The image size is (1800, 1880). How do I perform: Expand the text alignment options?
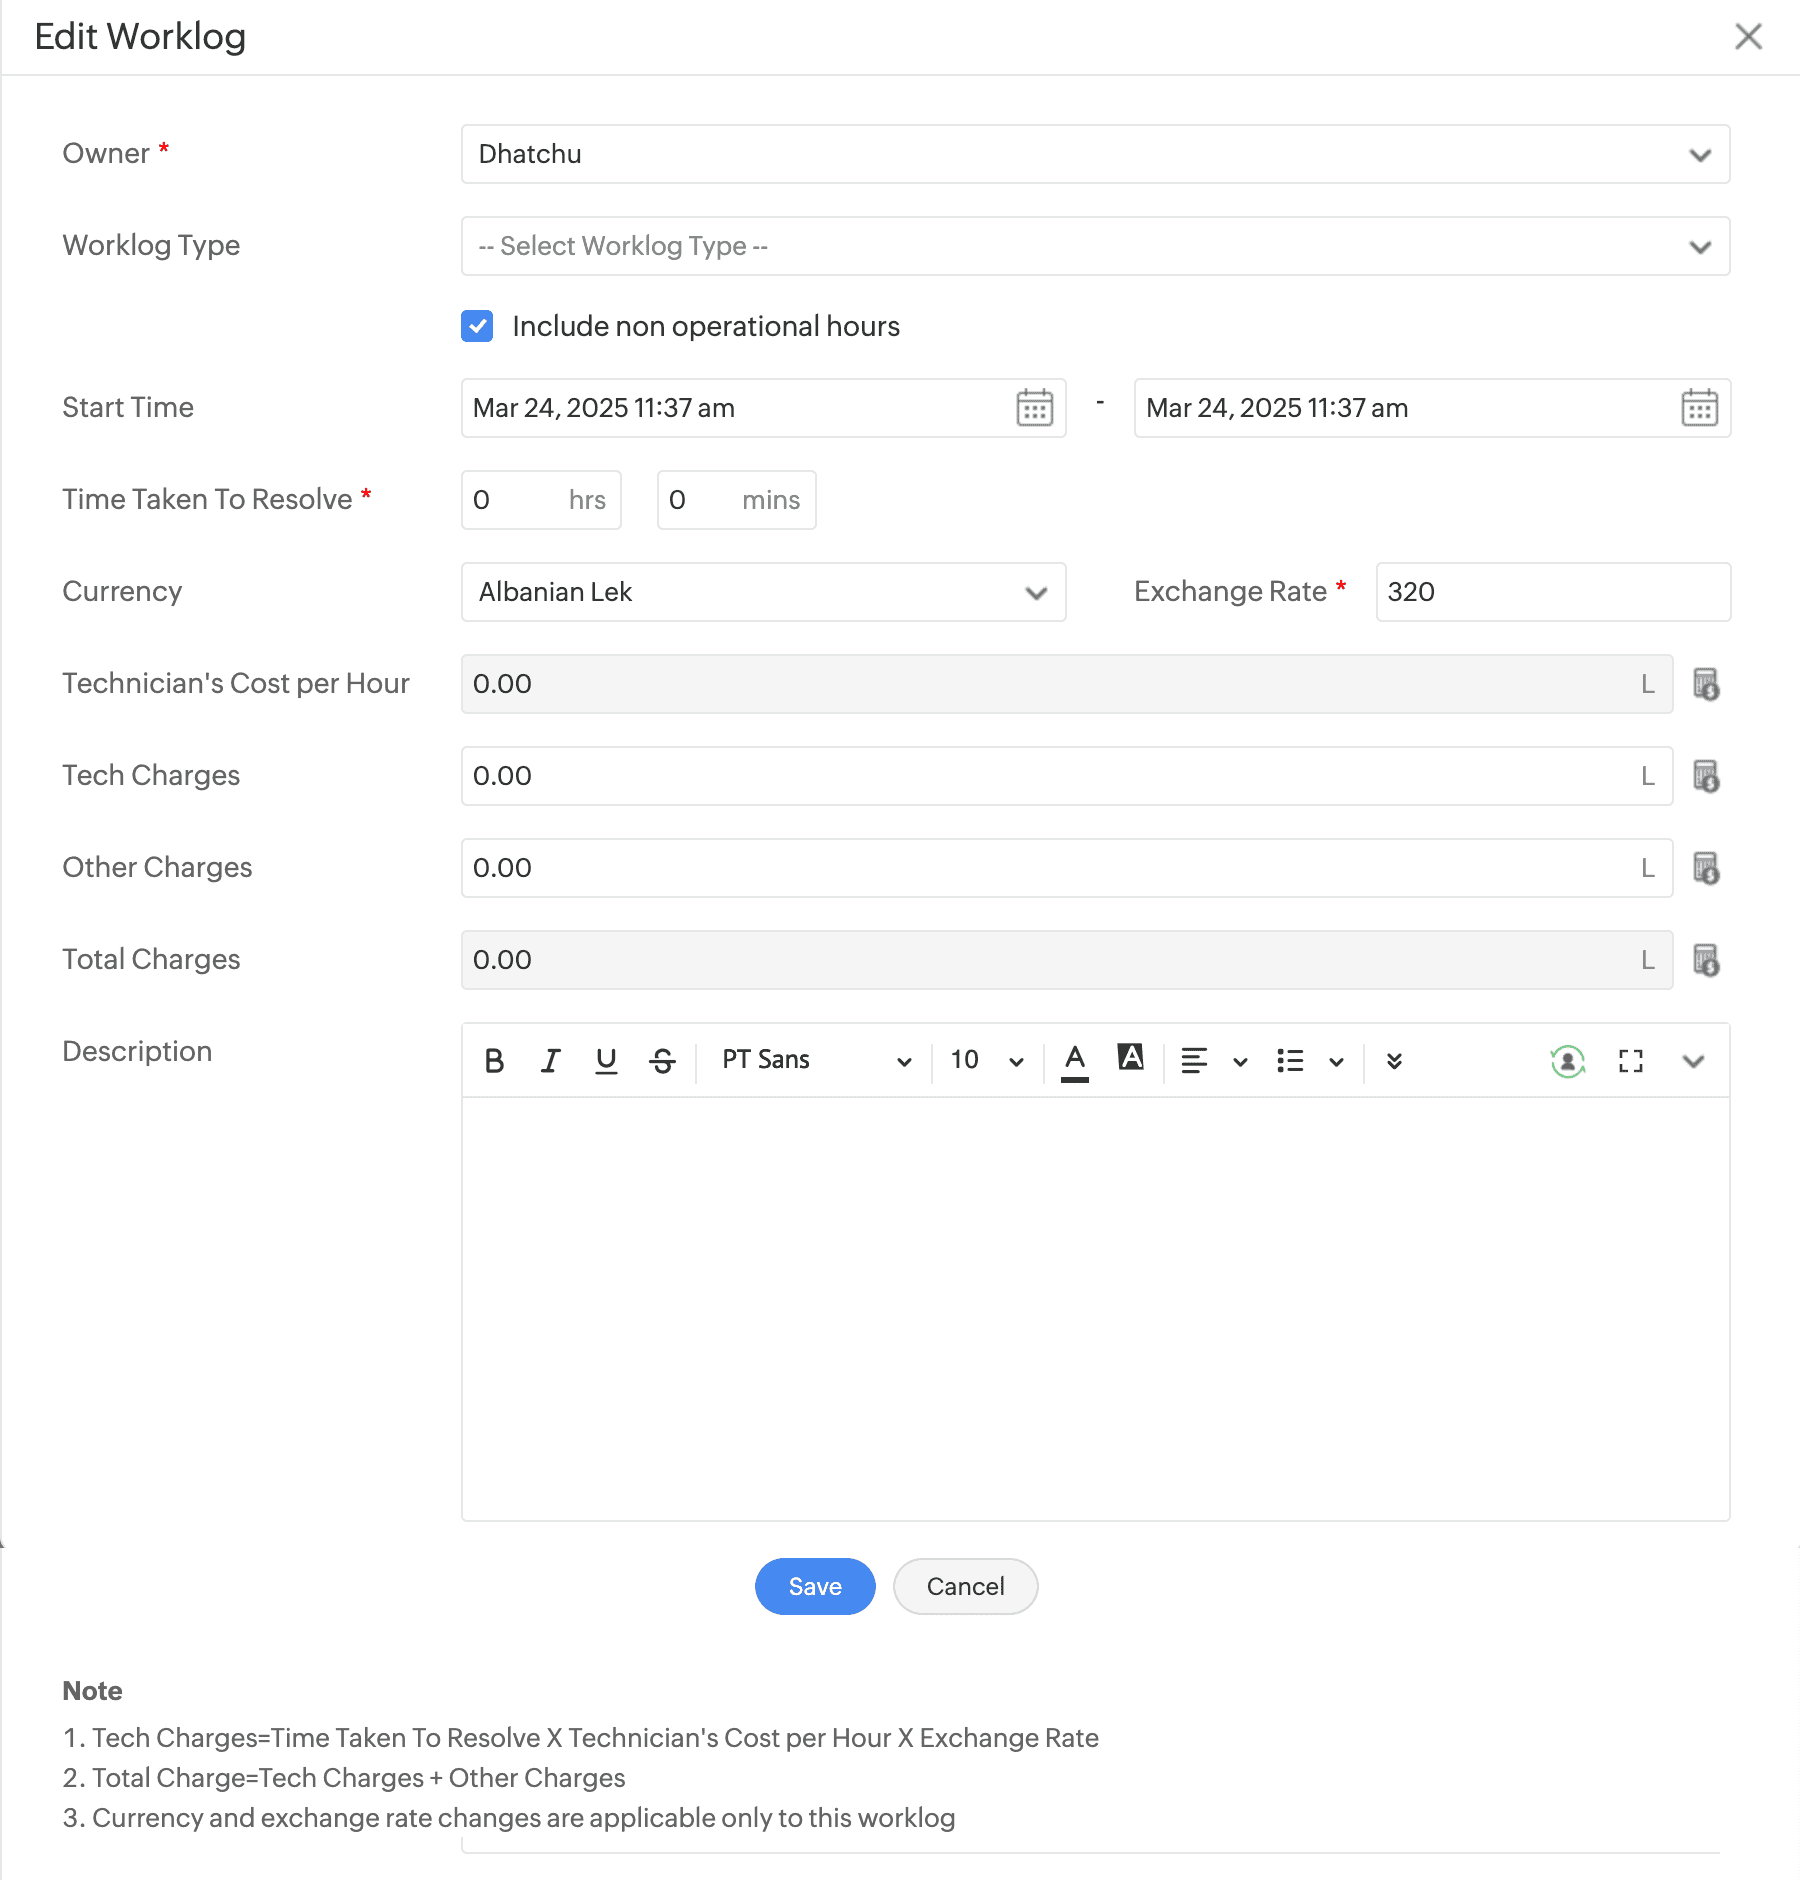(x=1240, y=1061)
